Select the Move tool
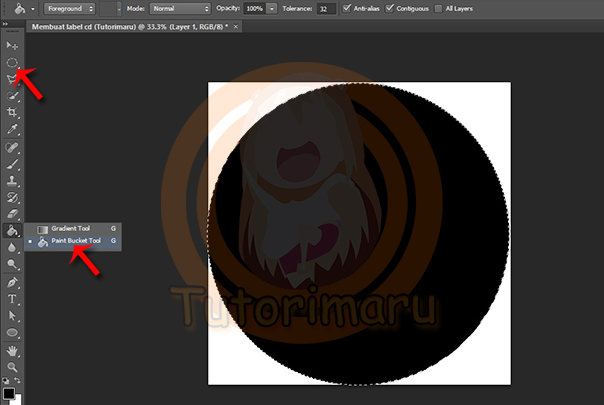Viewport: 604px width, 405px height. [x=12, y=46]
